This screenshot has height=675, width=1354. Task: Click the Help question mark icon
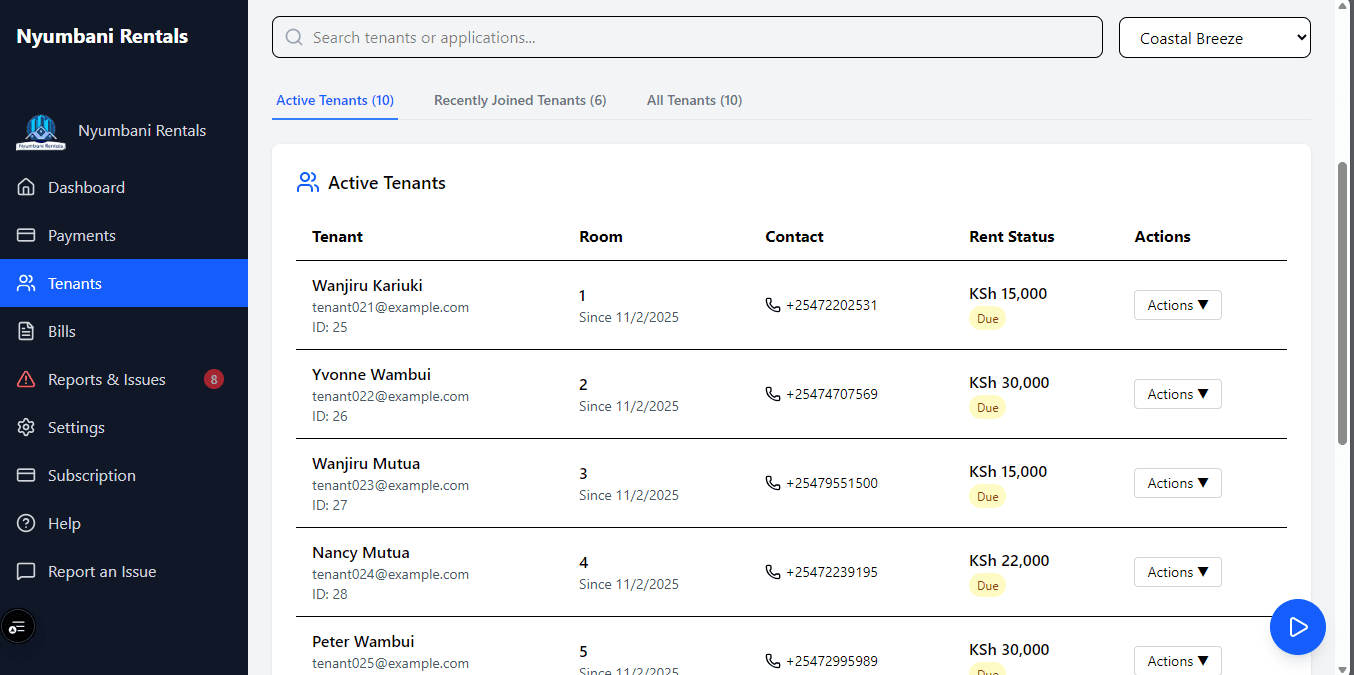coord(25,523)
